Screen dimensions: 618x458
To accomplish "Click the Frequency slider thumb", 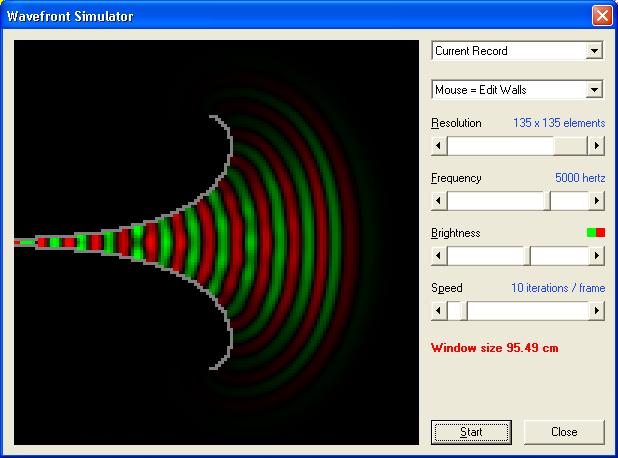I will click(x=547, y=201).
